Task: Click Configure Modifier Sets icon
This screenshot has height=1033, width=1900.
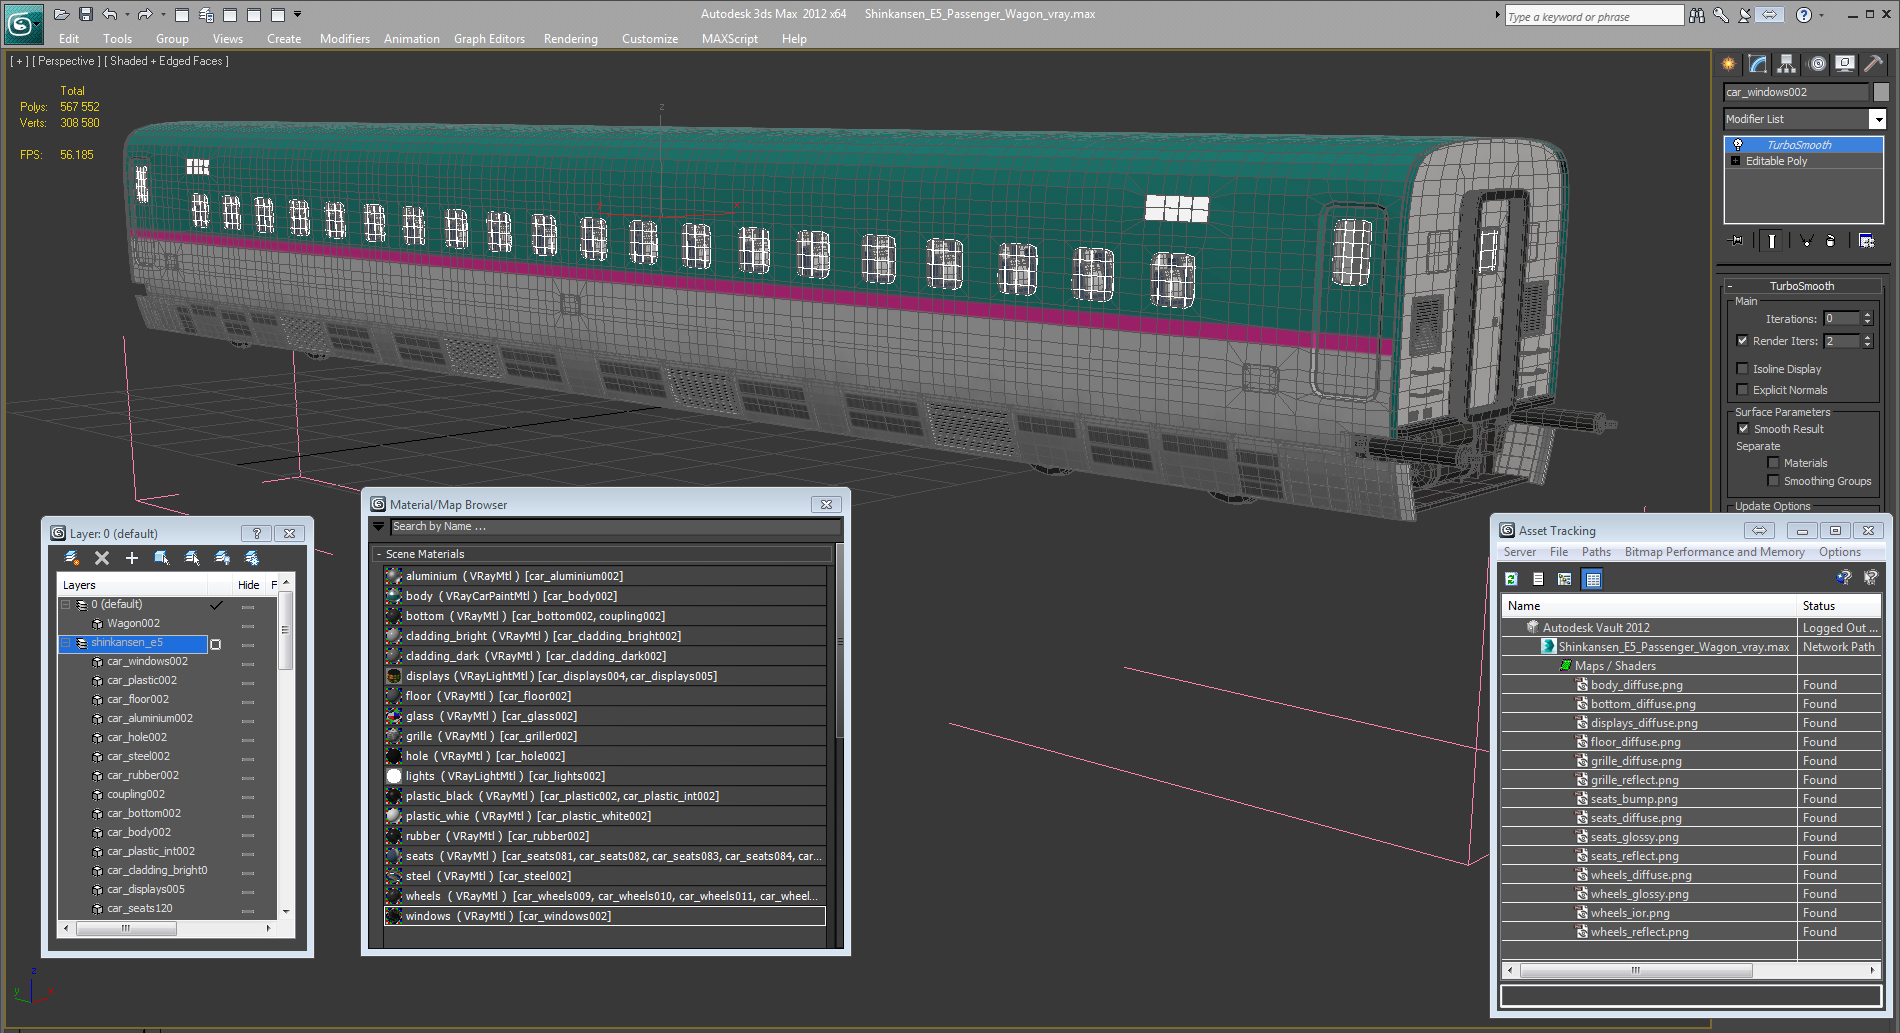Action: (x=1866, y=240)
